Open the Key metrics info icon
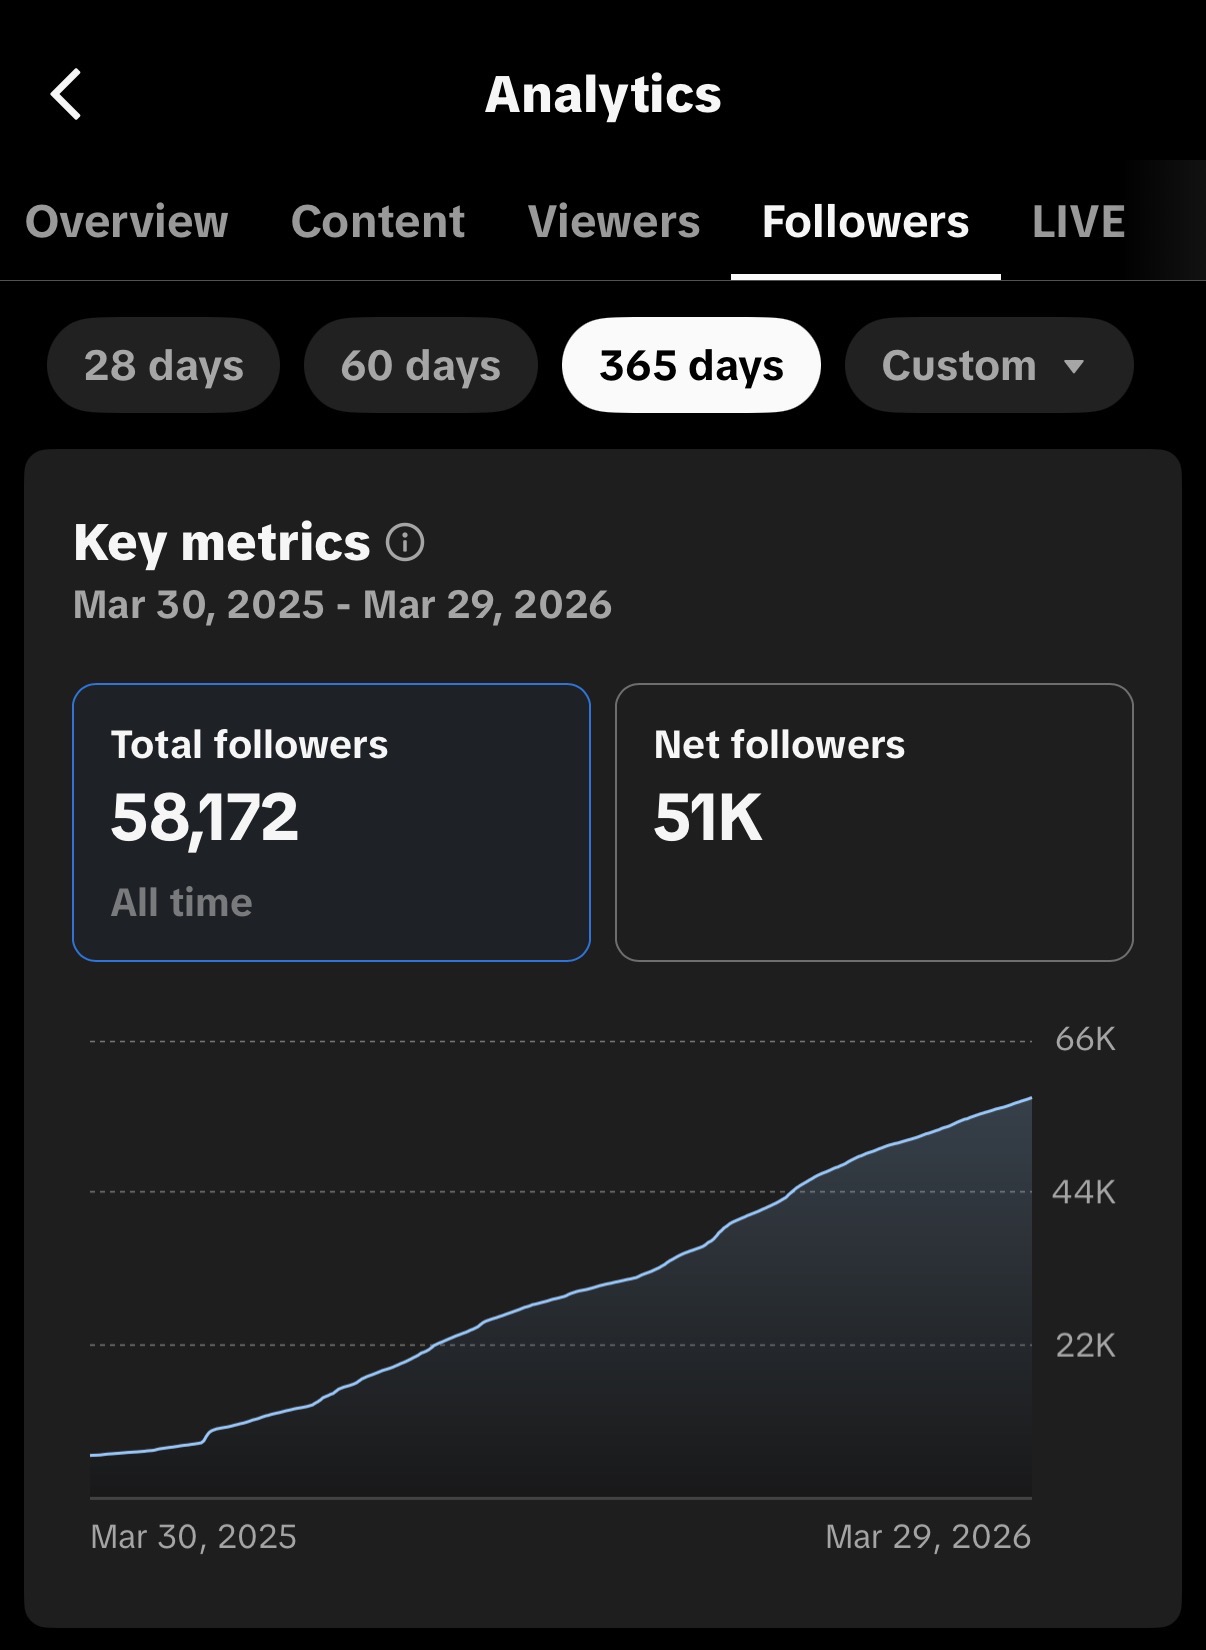Viewport: 1206px width, 1650px height. click(405, 542)
